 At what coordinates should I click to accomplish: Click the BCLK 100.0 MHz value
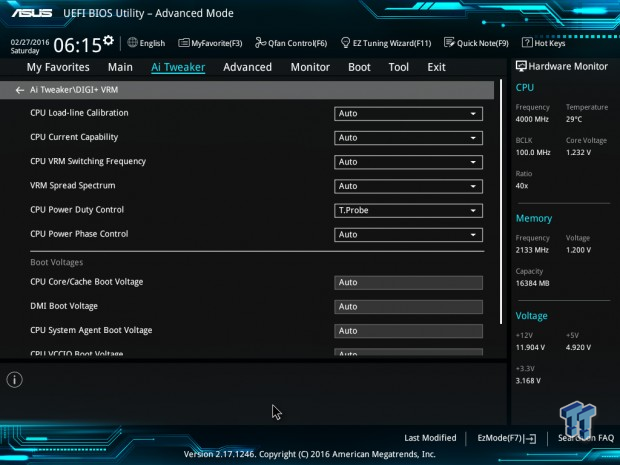(x=533, y=152)
